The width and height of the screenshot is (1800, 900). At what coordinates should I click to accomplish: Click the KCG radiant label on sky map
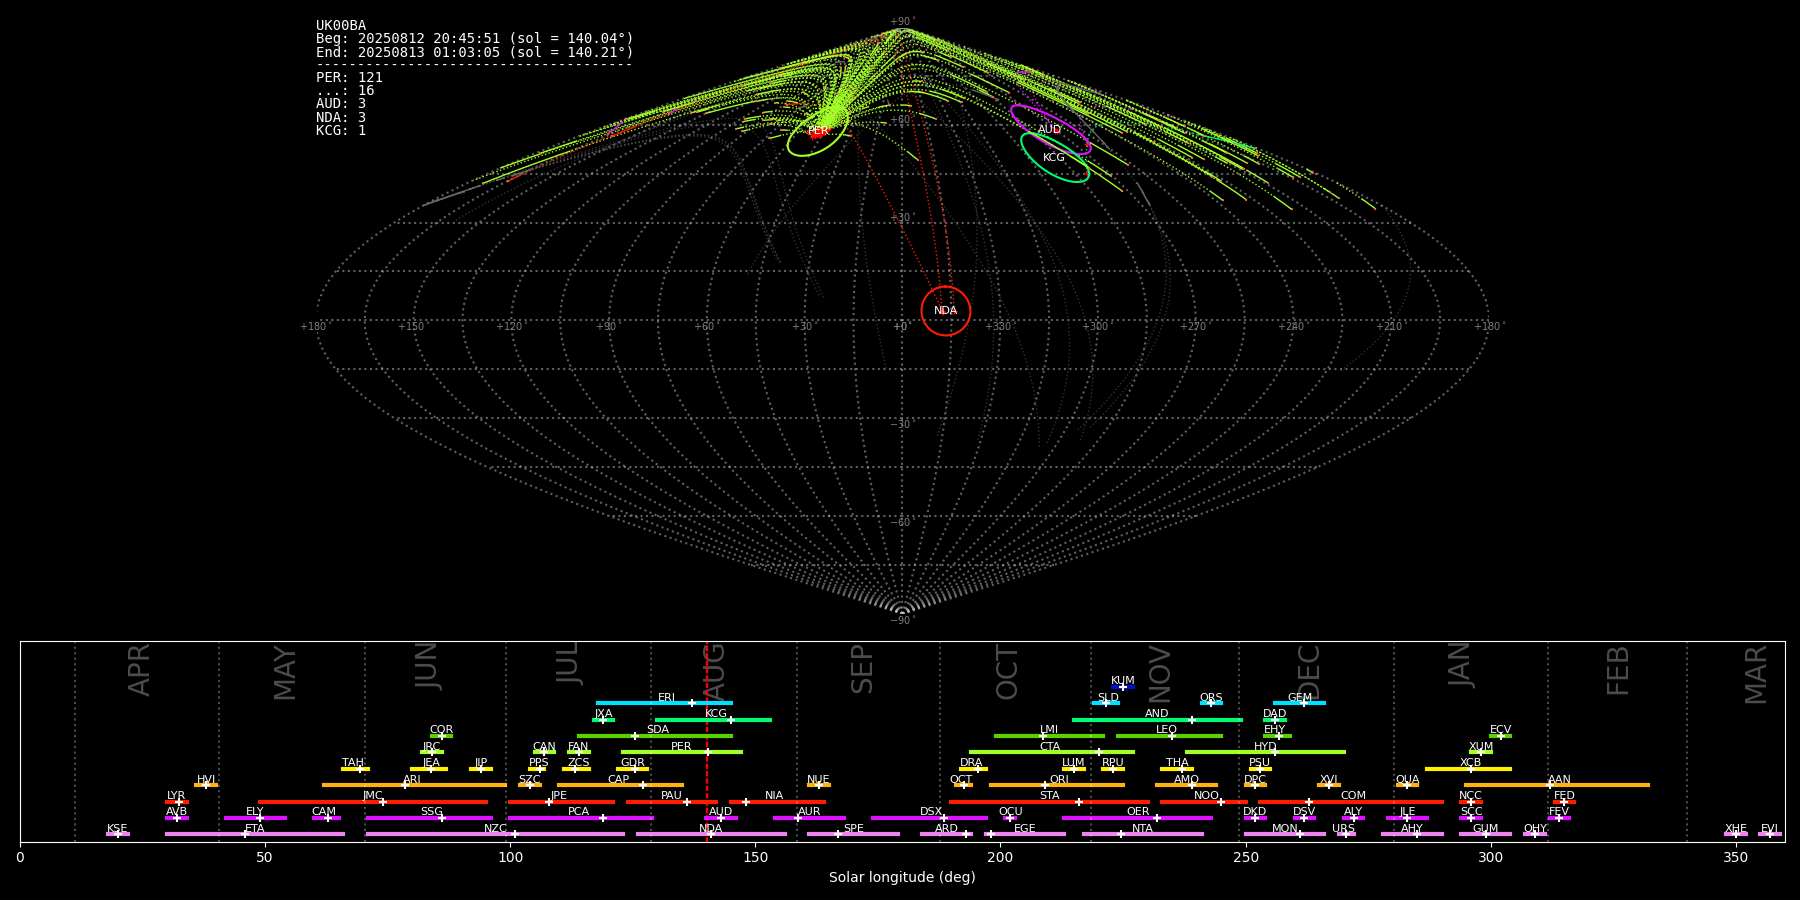(1054, 157)
